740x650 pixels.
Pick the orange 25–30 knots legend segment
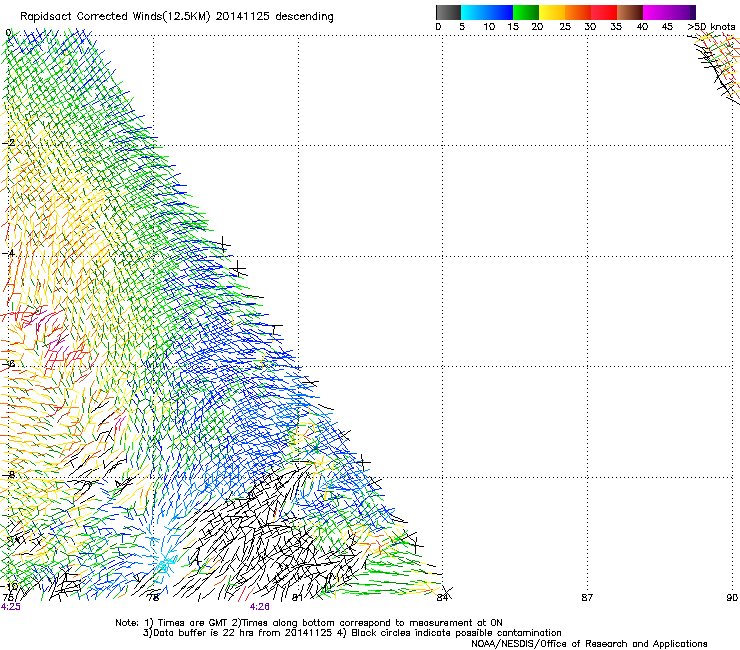pos(578,12)
